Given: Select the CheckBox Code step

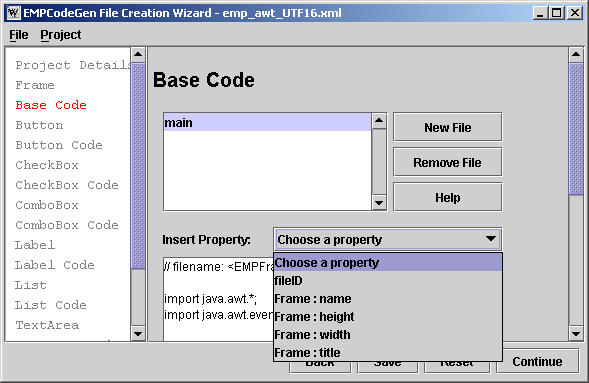Looking at the screenshot, I should click(x=67, y=185).
